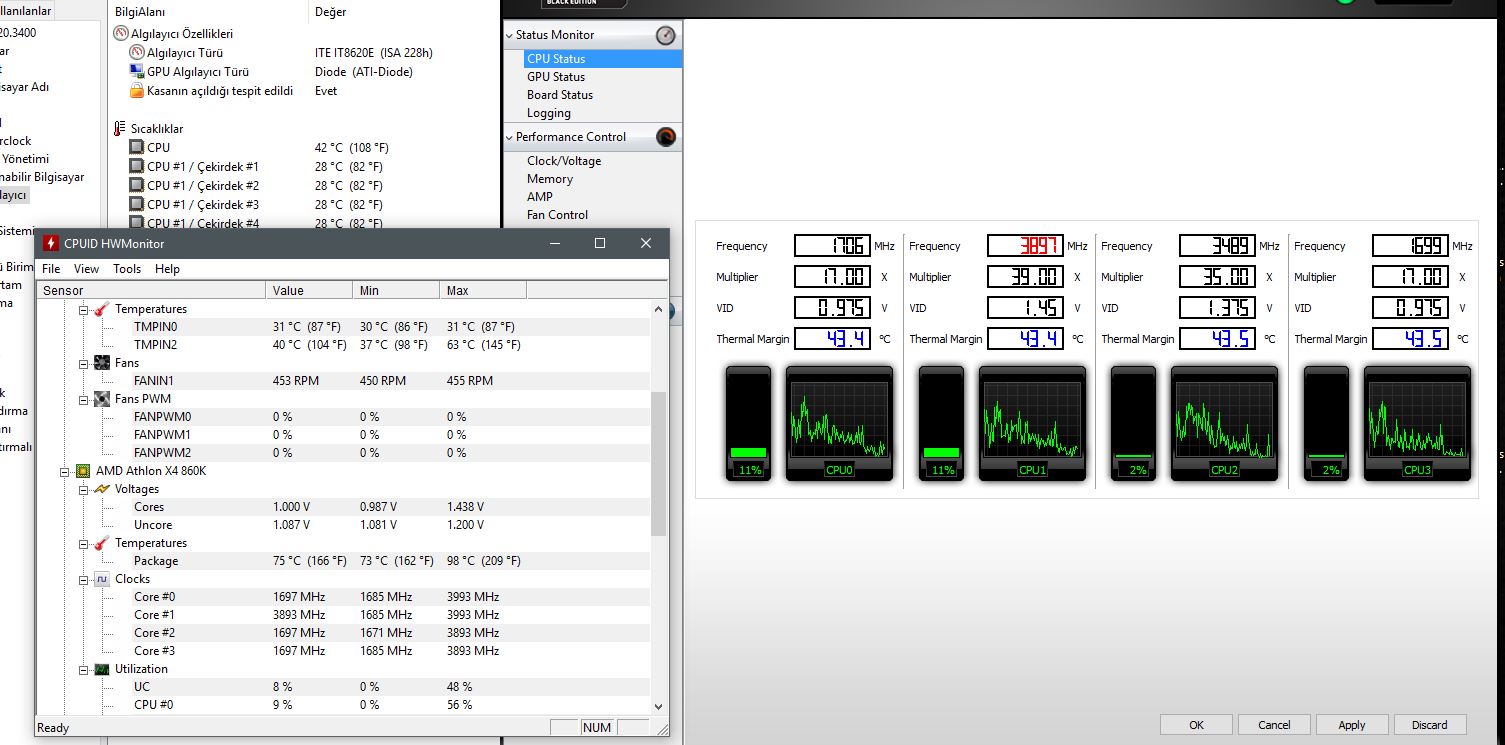Viewport: 1505px width, 745px height.
Task: Open the View menu in HWMonitor
Action: pyautogui.click(x=86, y=269)
